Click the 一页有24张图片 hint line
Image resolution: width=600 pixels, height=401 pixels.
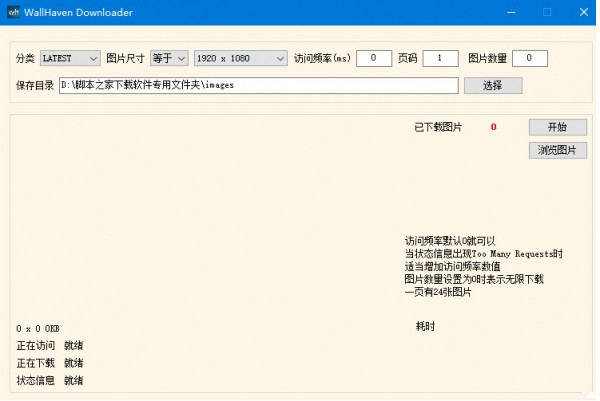click(x=438, y=292)
